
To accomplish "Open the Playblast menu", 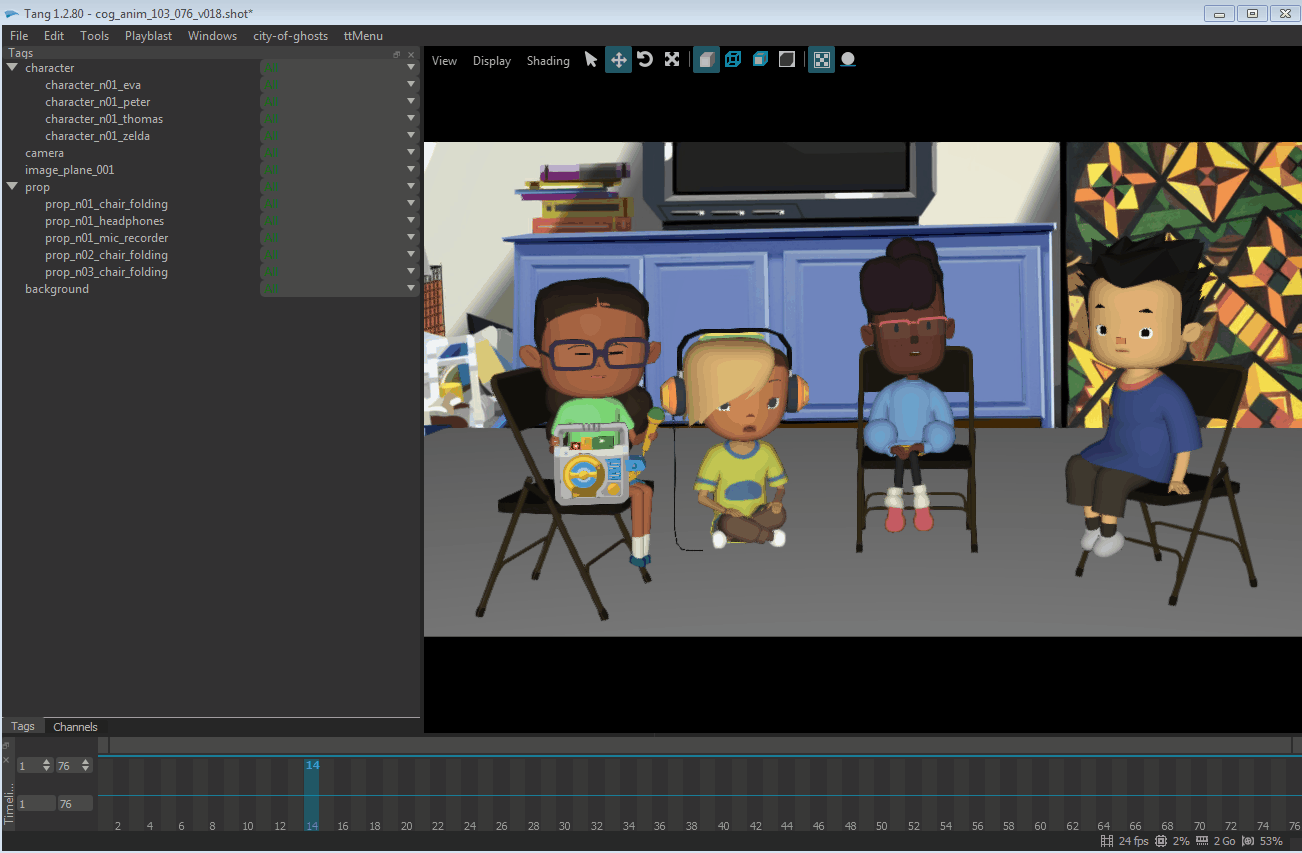I will tap(148, 36).
